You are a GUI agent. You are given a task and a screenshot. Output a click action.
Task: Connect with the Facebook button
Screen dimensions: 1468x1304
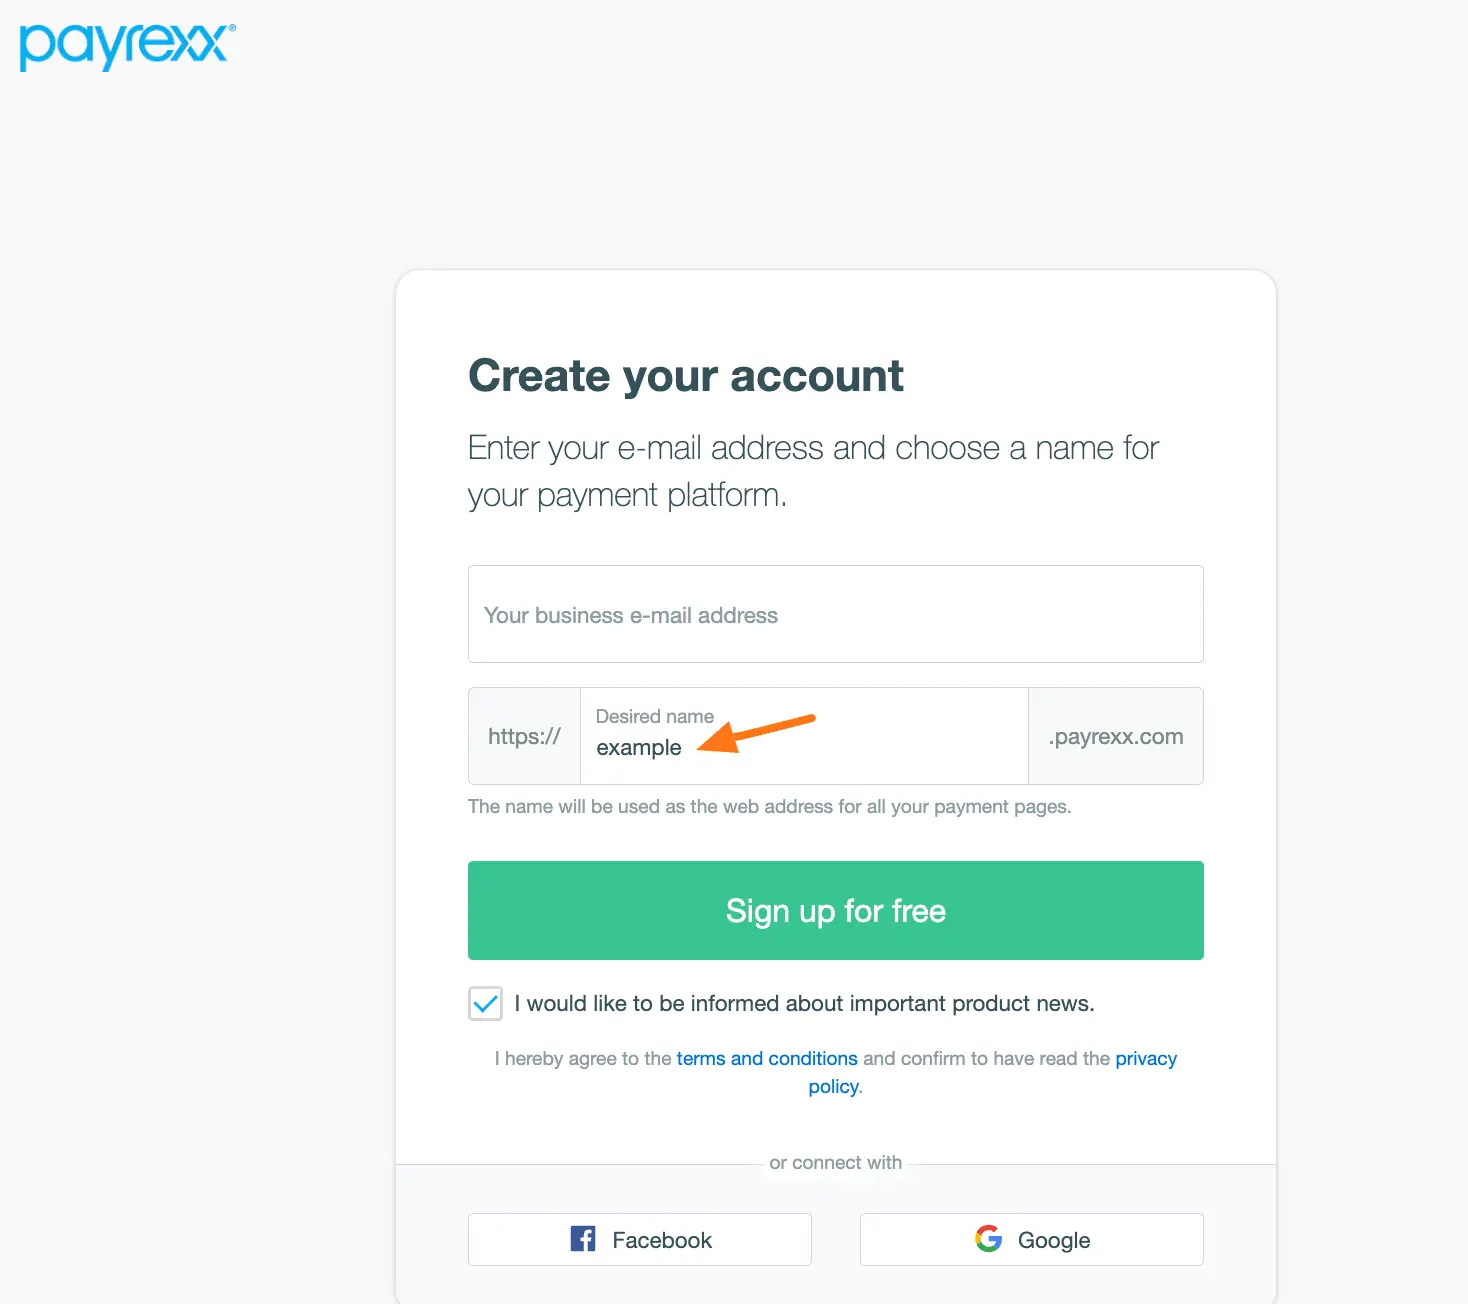(640, 1239)
